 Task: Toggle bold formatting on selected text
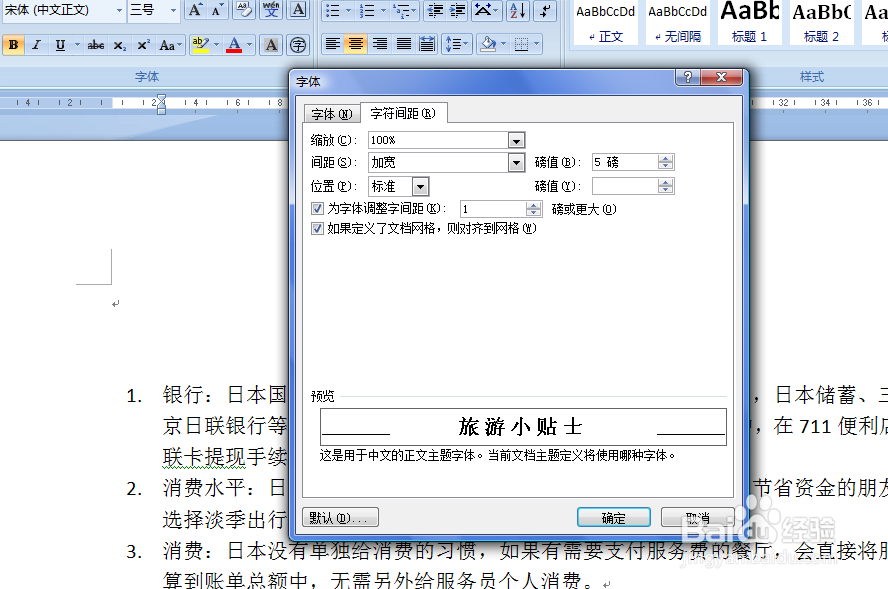(x=13, y=45)
